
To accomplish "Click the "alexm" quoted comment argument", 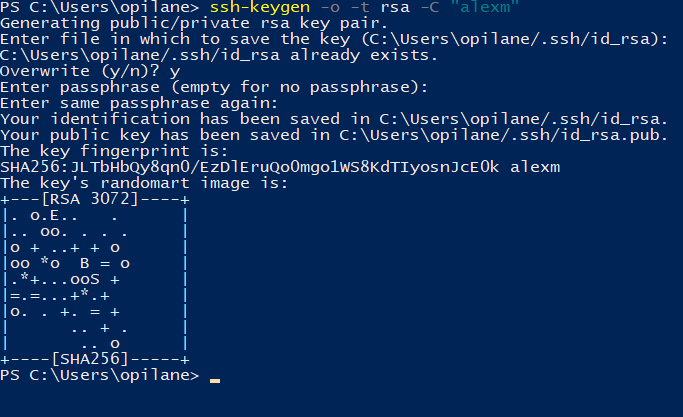I will pyautogui.click(x=485, y=7).
